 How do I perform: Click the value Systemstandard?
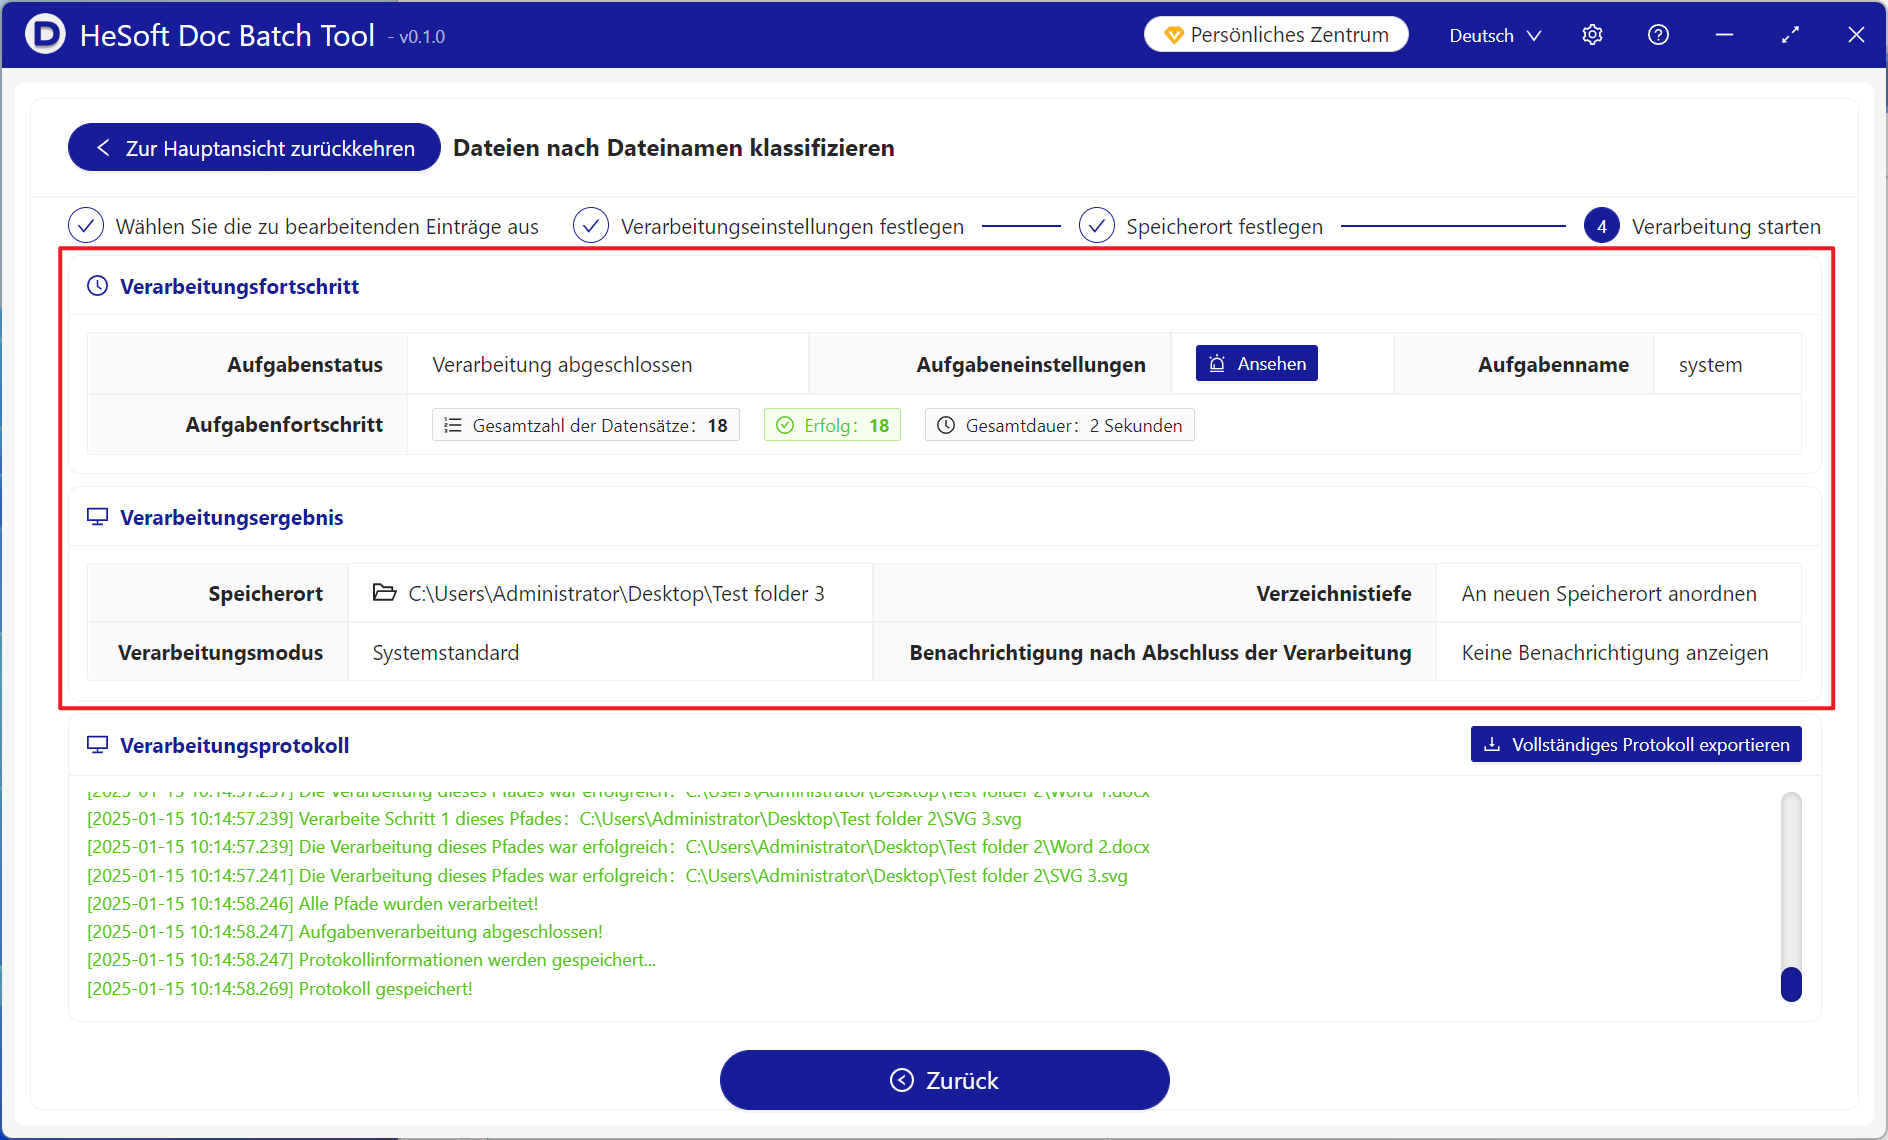pyautogui.click(x=446, y=653)
